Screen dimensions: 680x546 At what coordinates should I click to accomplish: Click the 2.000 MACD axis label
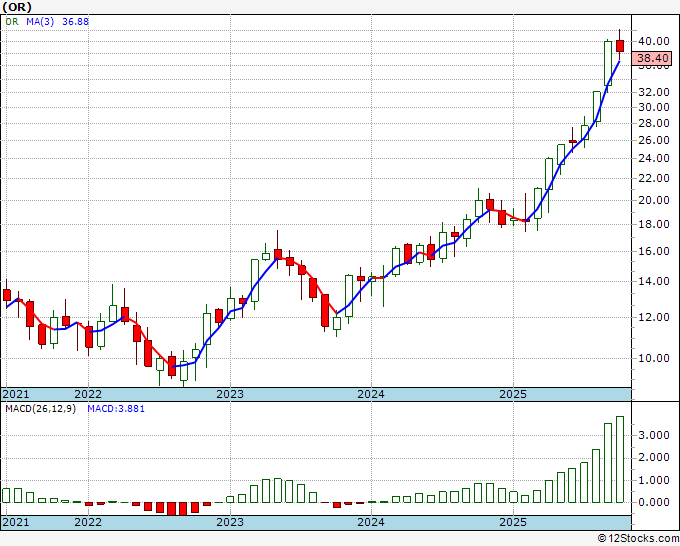click(653, 458)
